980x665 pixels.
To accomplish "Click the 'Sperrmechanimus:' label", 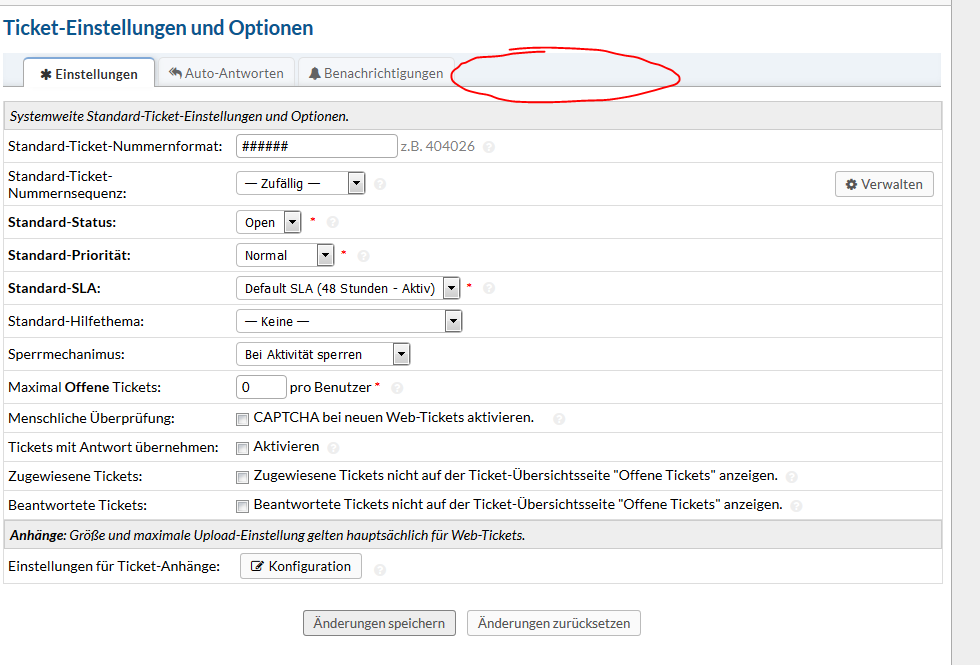I will coord(66,354).
